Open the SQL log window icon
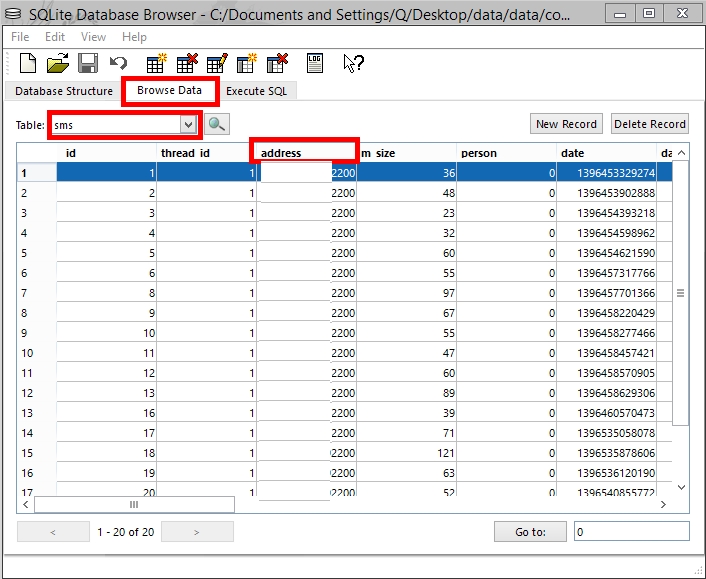The width and height of the screenshot is (706, 579). 315,63
